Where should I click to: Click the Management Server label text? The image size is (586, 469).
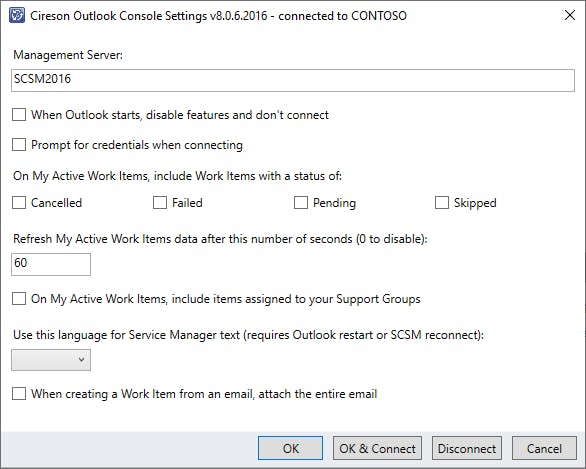(68, 55)
